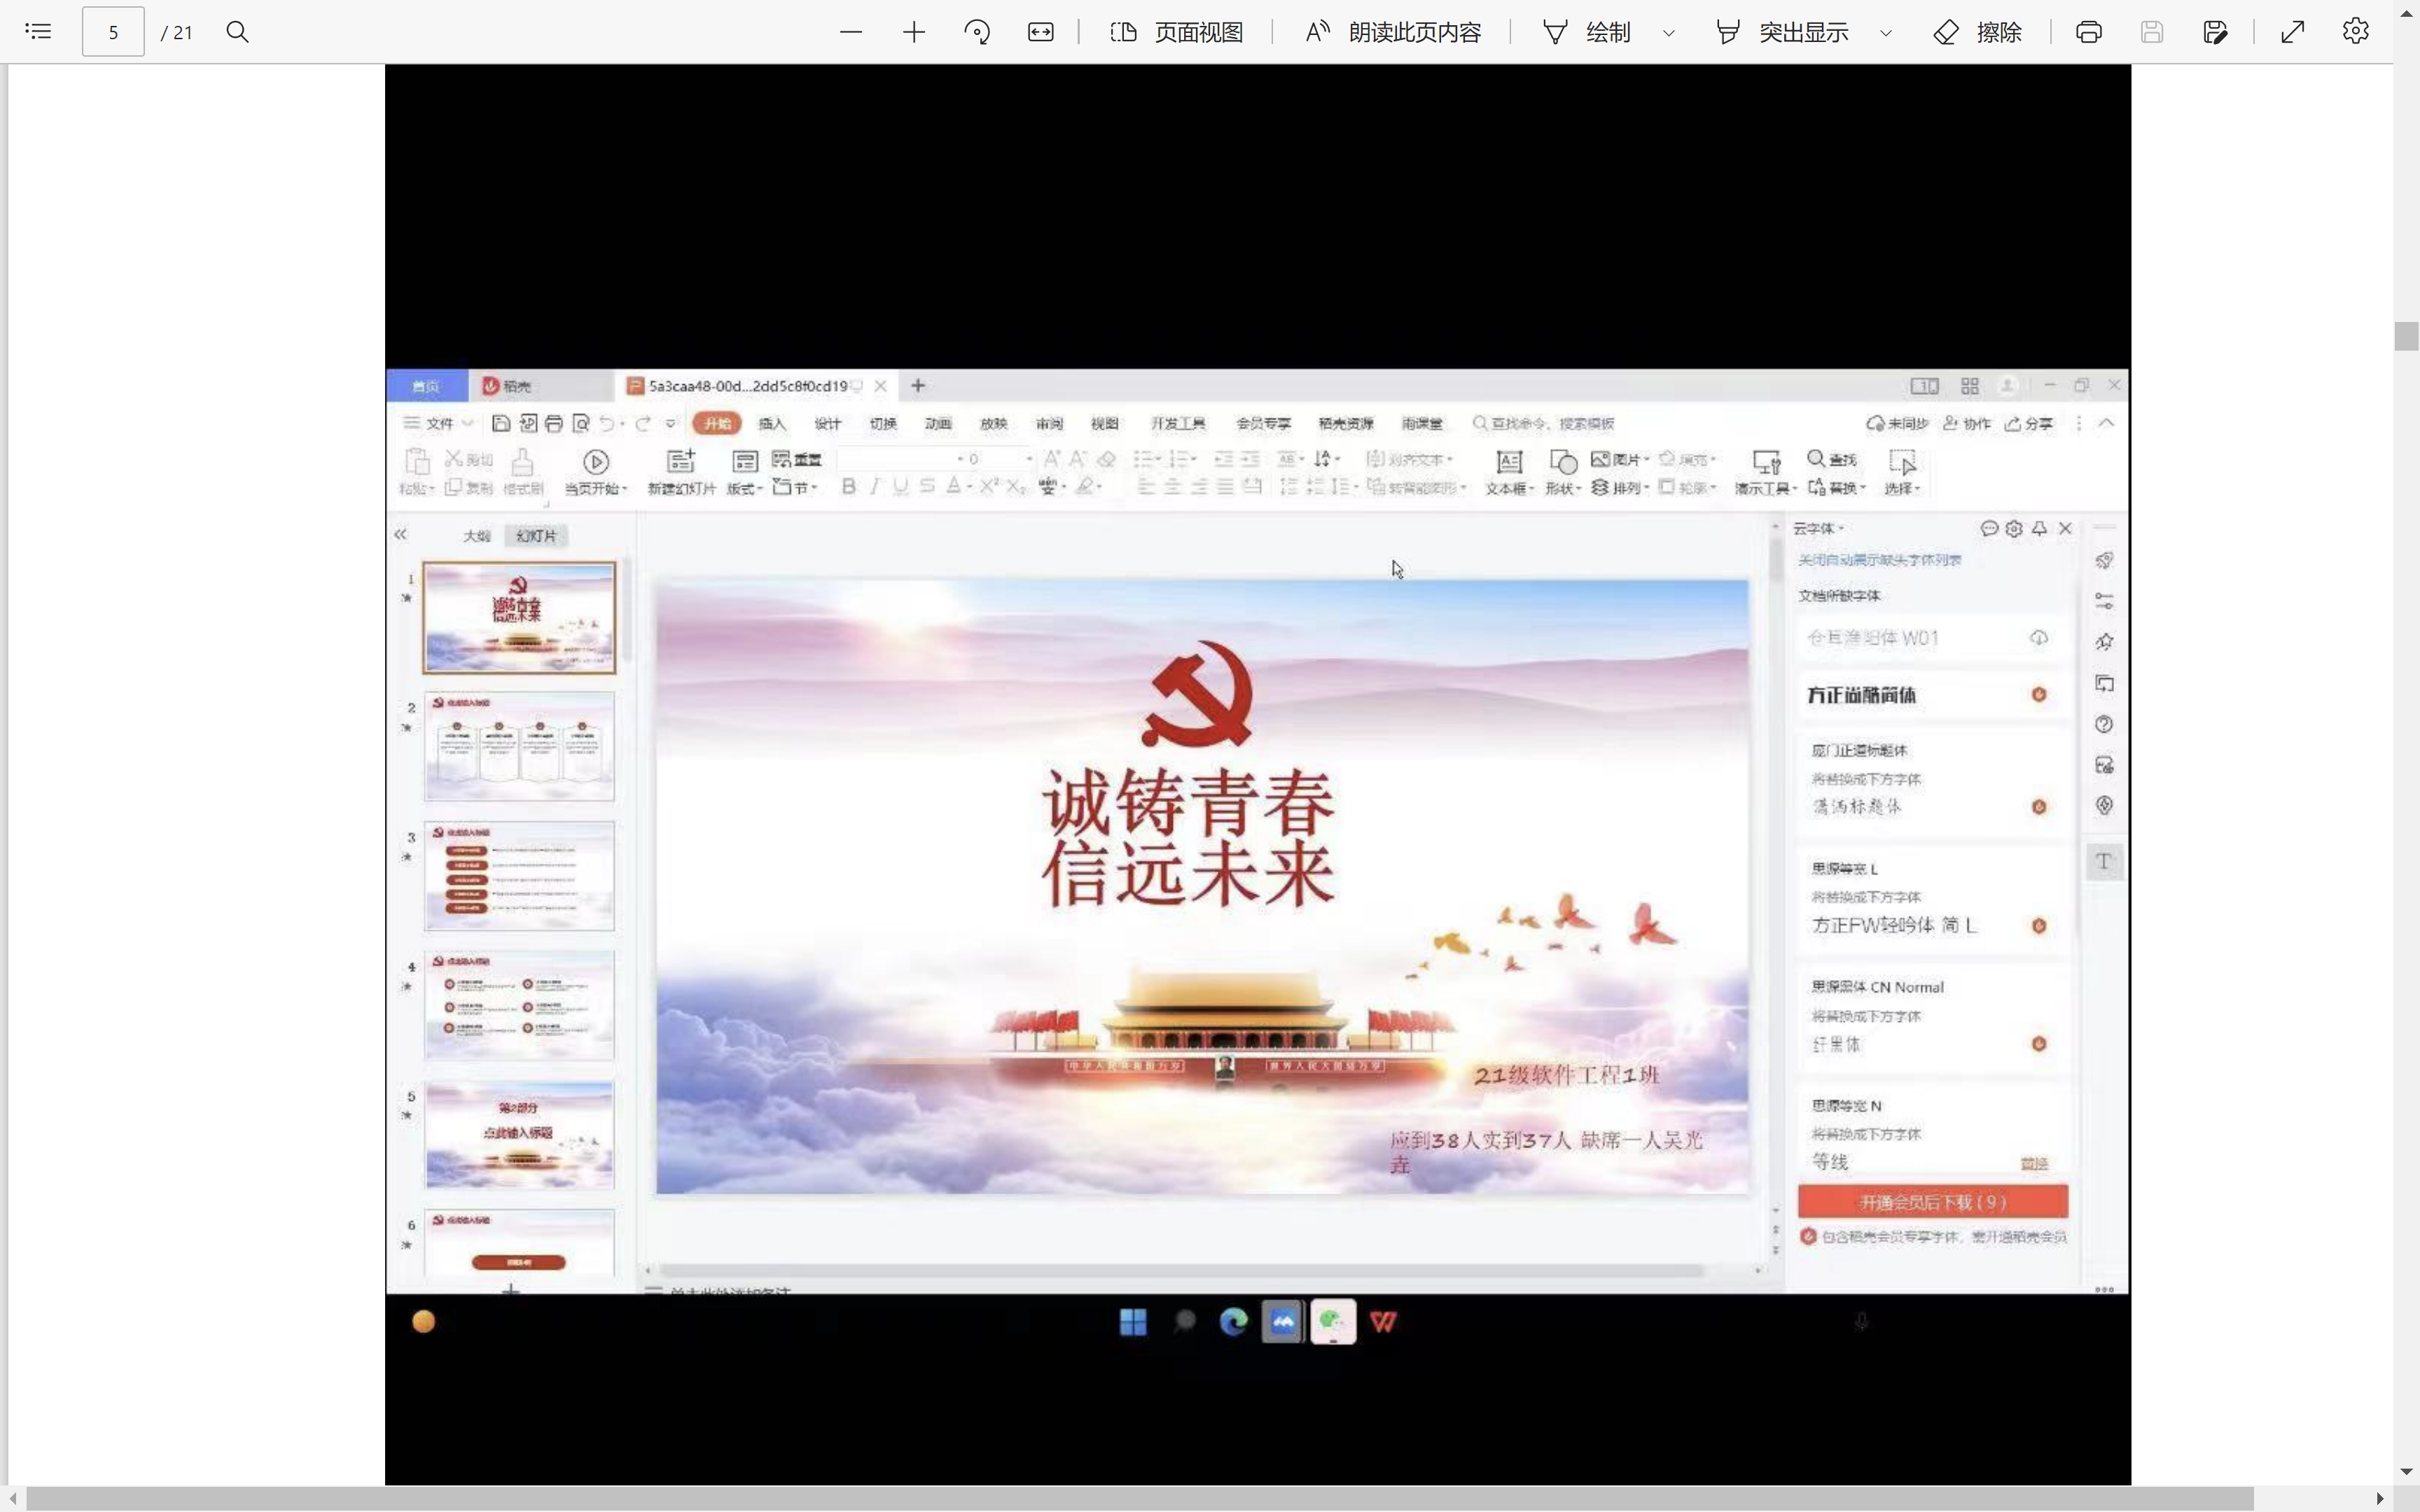The width and height of the screenshot is (2420, 1512).
Task: Enter fullscreen with the expand arrows icon
Action: [x=2292, y=32]
